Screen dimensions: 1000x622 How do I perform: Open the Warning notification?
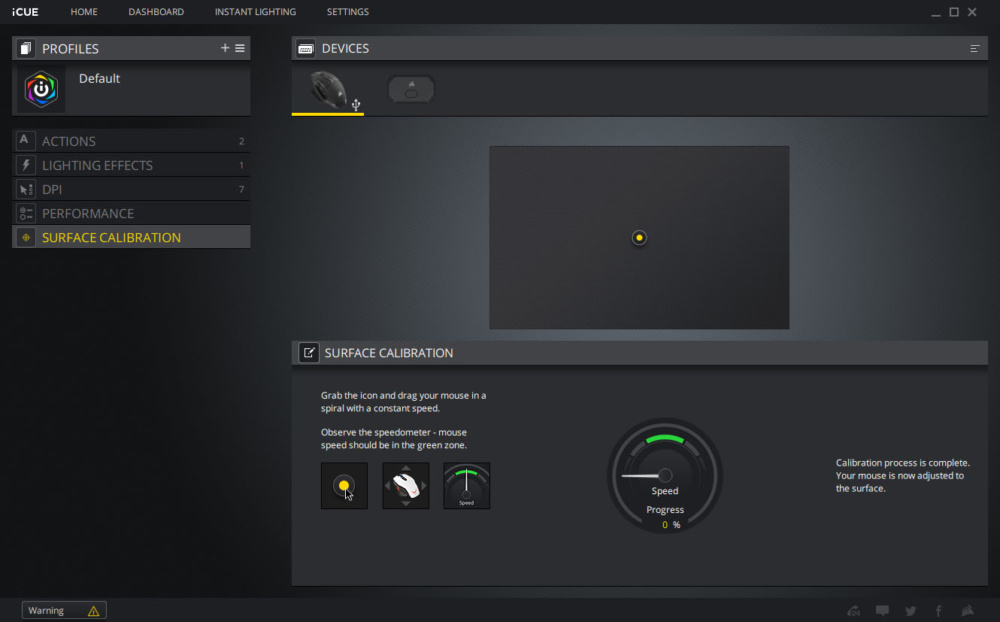pos(64,611)
